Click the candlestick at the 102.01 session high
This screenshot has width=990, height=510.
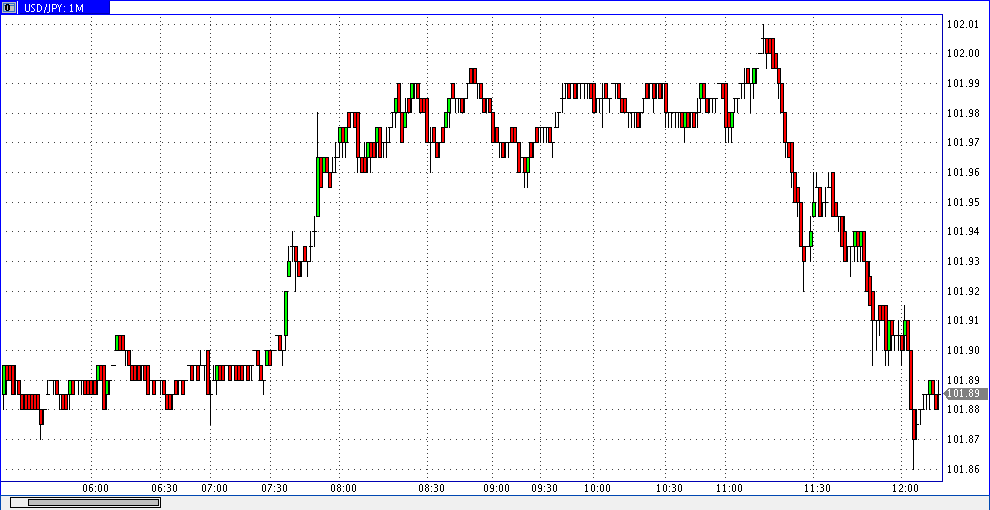tap(763, 39)
